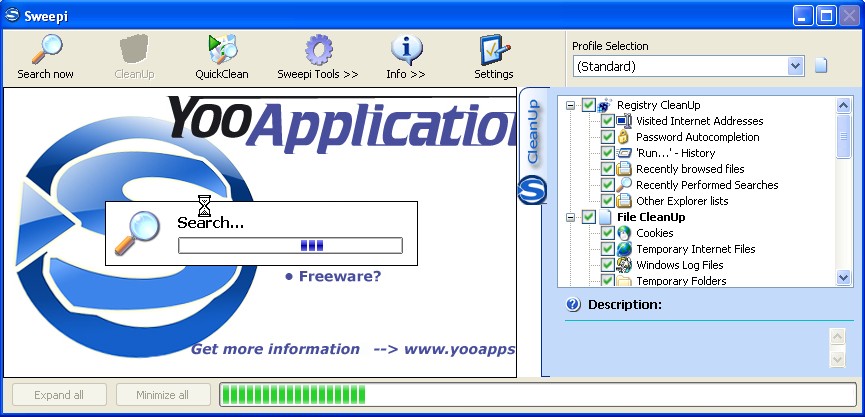Click the Temporary Internet Files globe icon

624,249
